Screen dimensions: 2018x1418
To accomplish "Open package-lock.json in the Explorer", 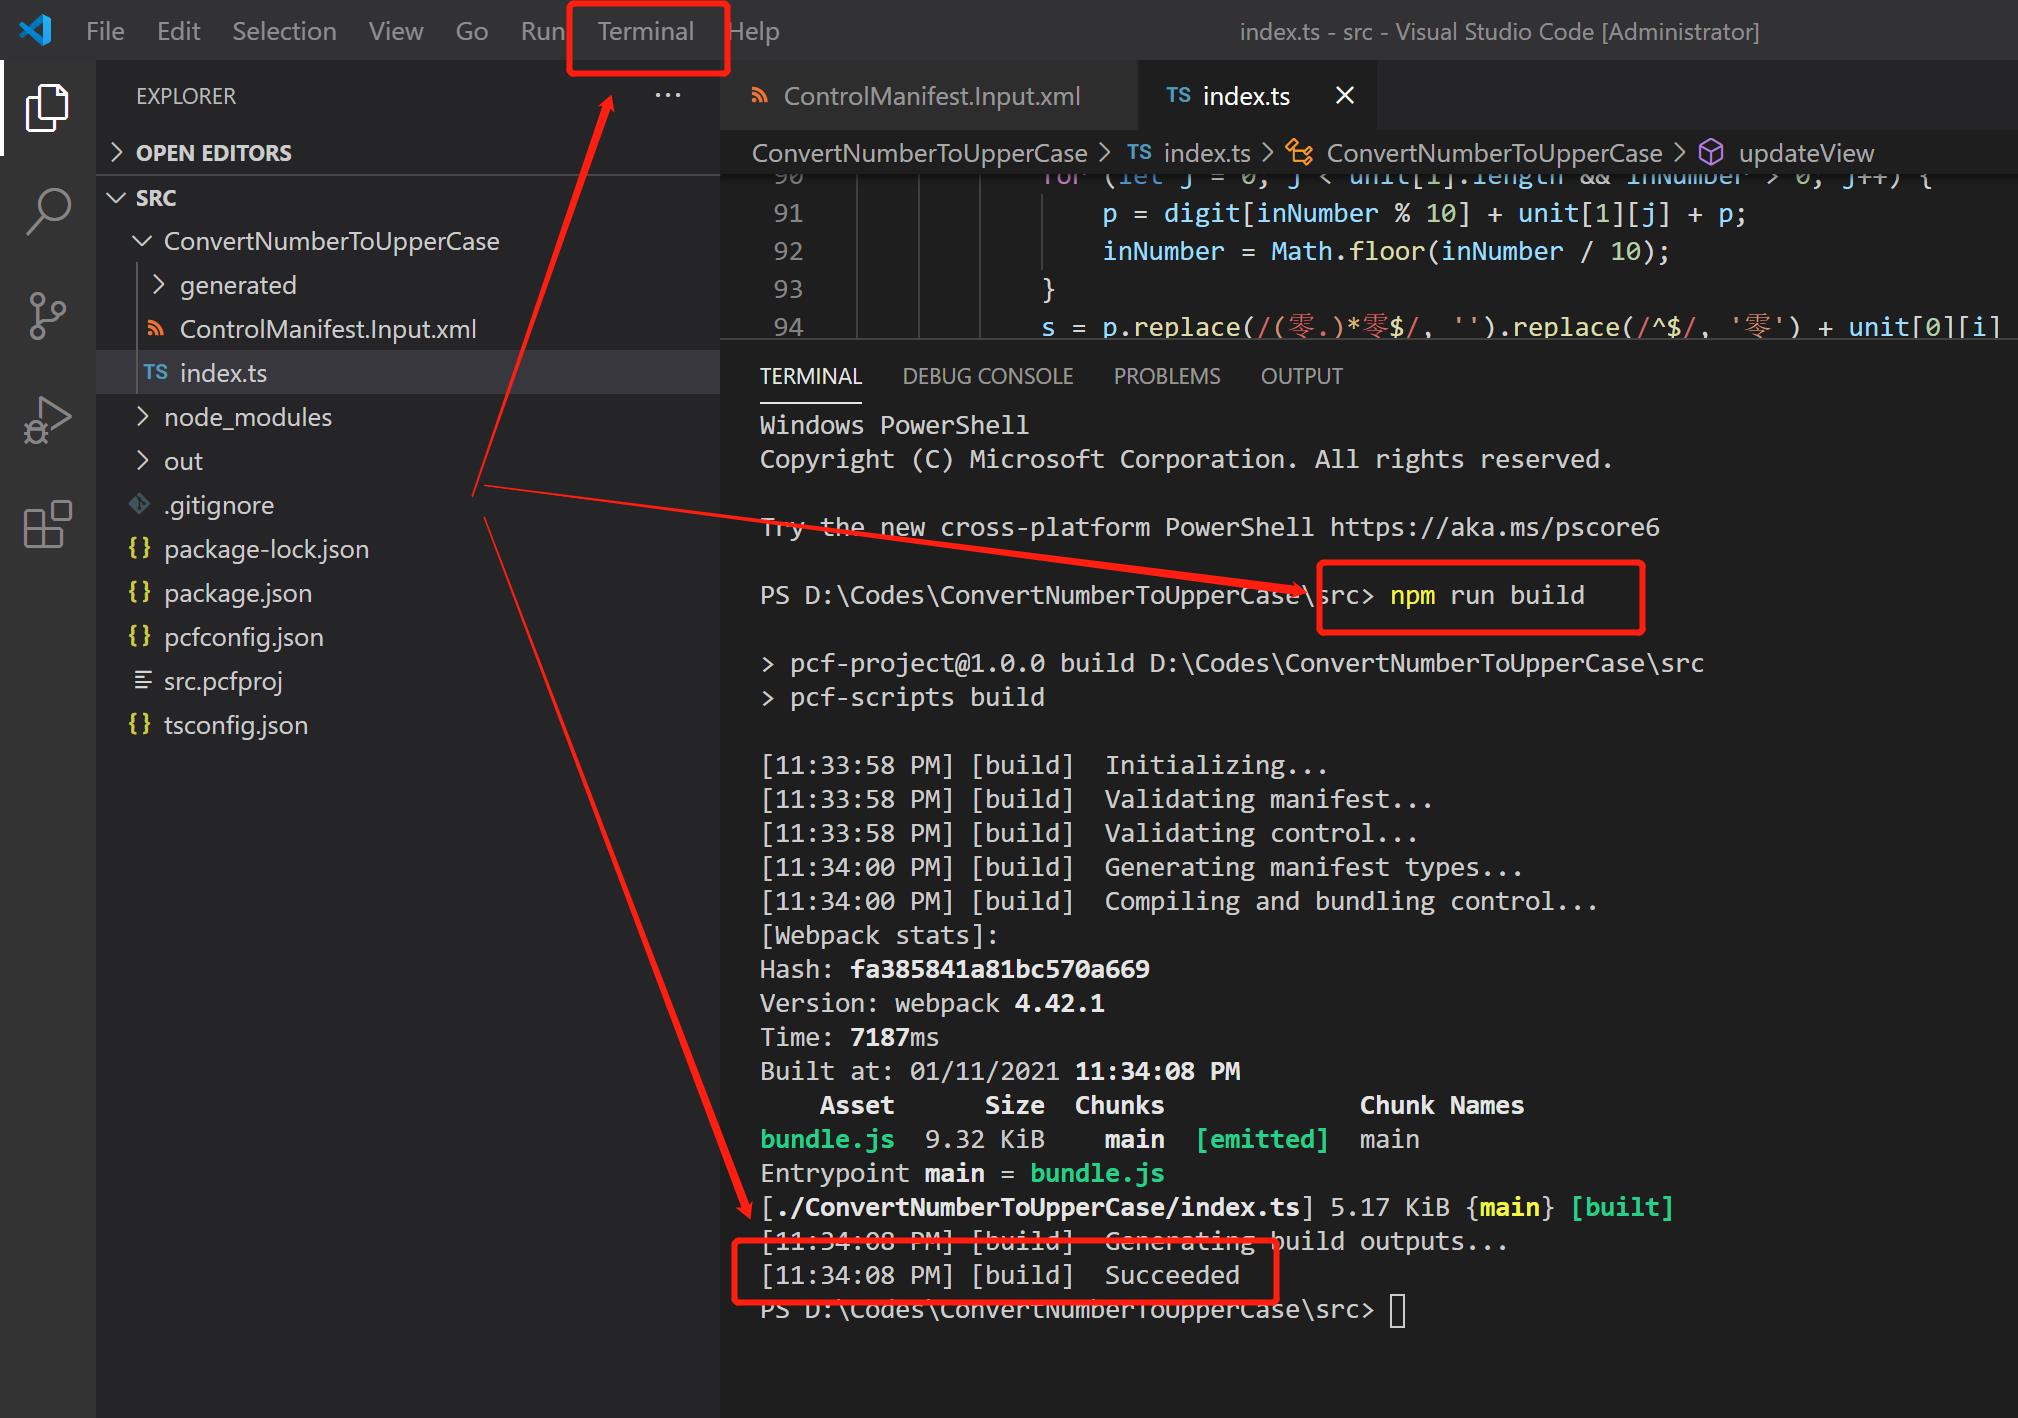I will coord(408,549).
